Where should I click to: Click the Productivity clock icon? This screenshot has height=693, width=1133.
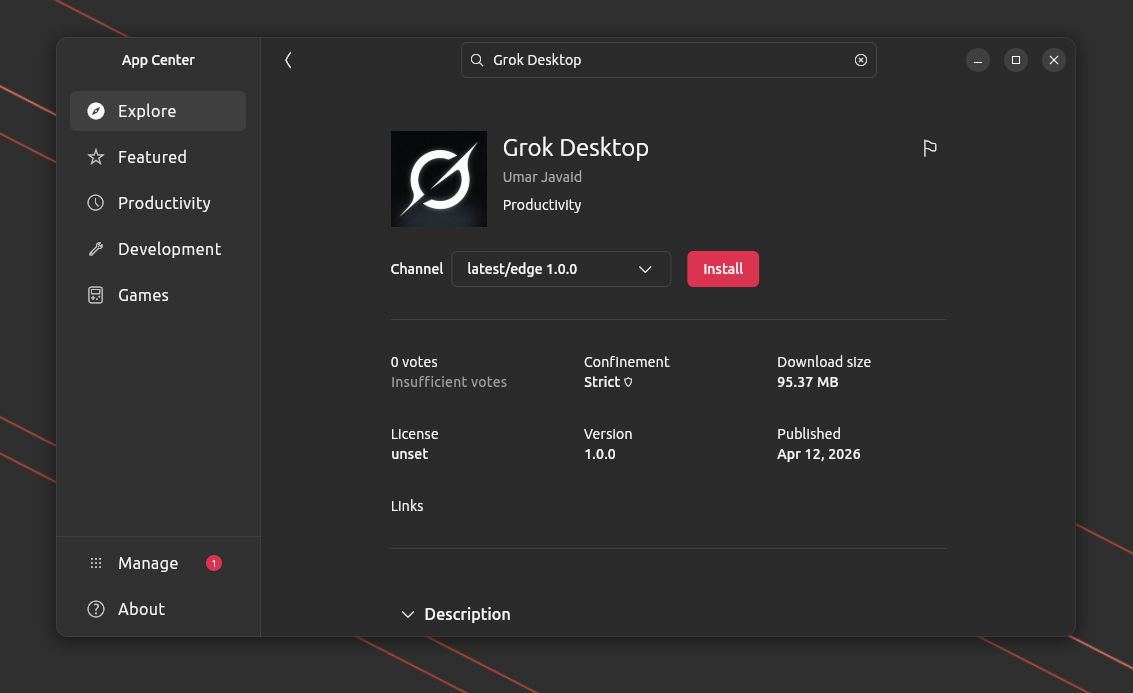pyautogui.click(x=96, y=203)
